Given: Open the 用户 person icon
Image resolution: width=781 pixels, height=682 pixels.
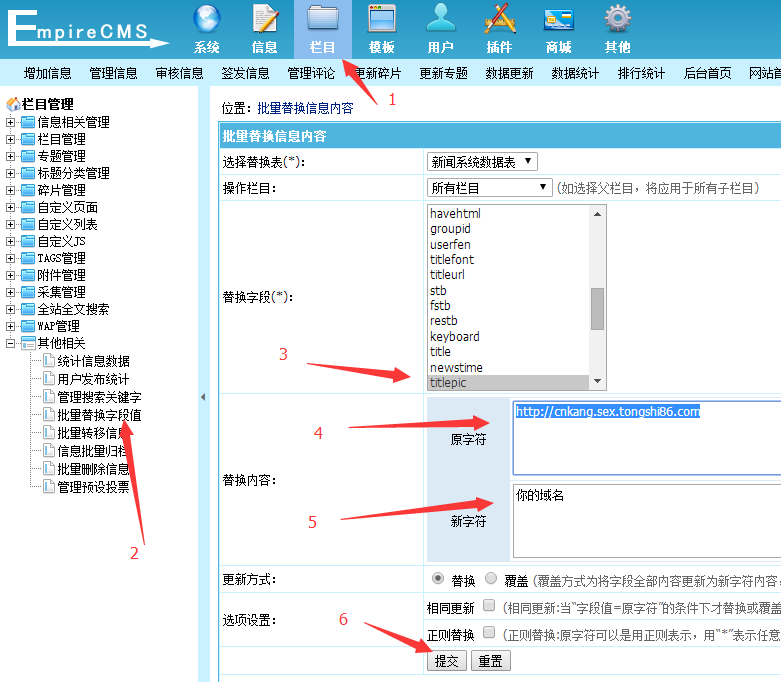Looking at the screenshot, I should (441, 19).
